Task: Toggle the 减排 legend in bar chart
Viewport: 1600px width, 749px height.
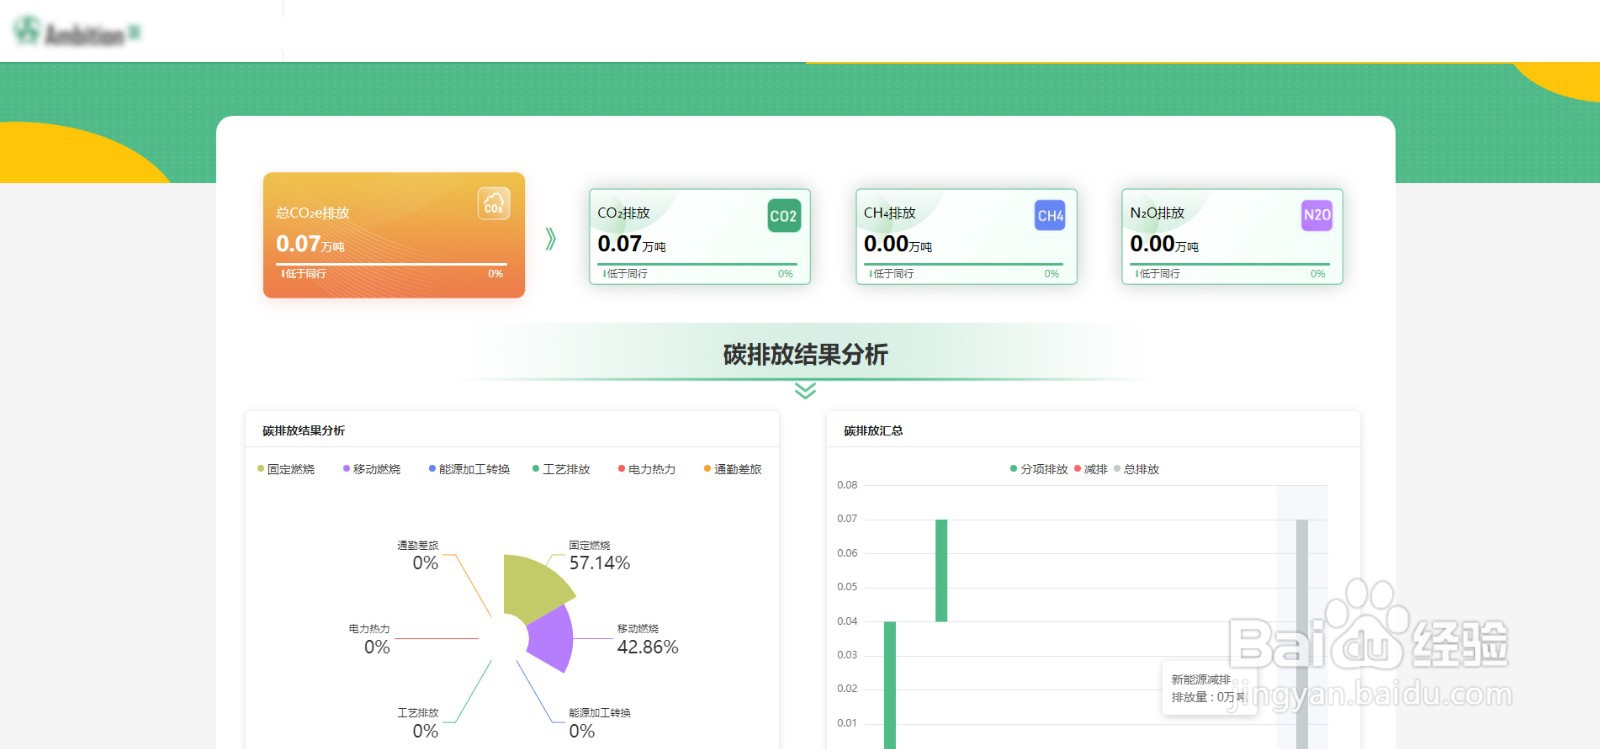Action: pyautogui.click(x=1091, y=469)
